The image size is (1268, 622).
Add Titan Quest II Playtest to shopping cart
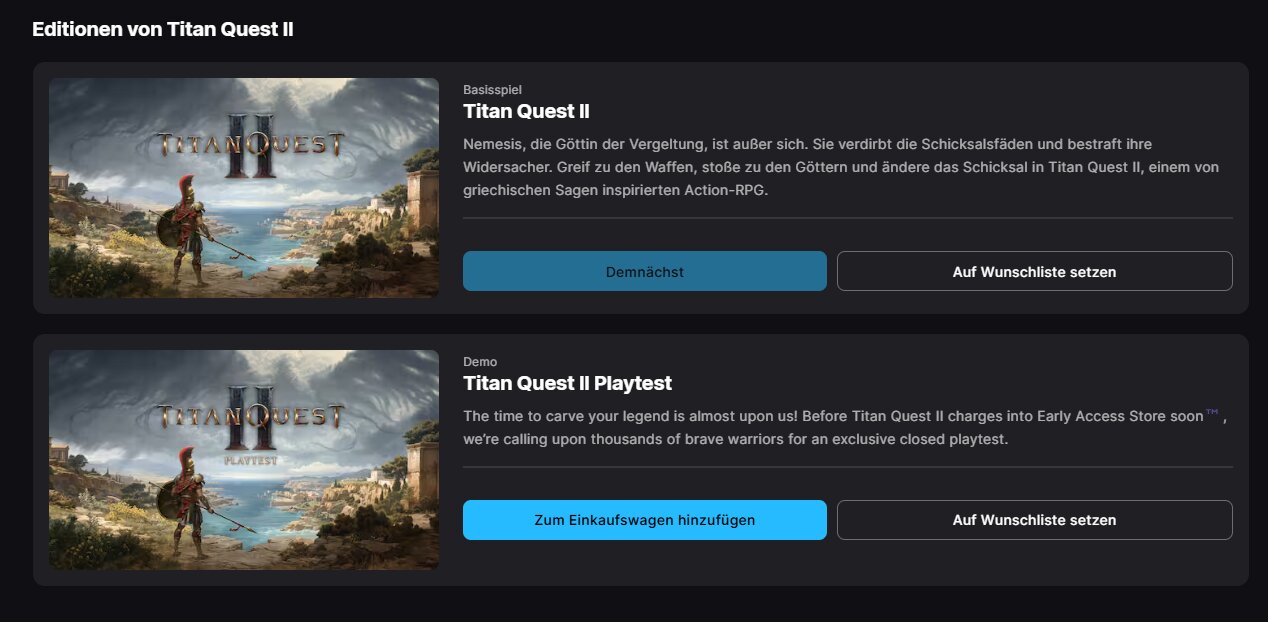pyautogui.click(x=644, y=520)
